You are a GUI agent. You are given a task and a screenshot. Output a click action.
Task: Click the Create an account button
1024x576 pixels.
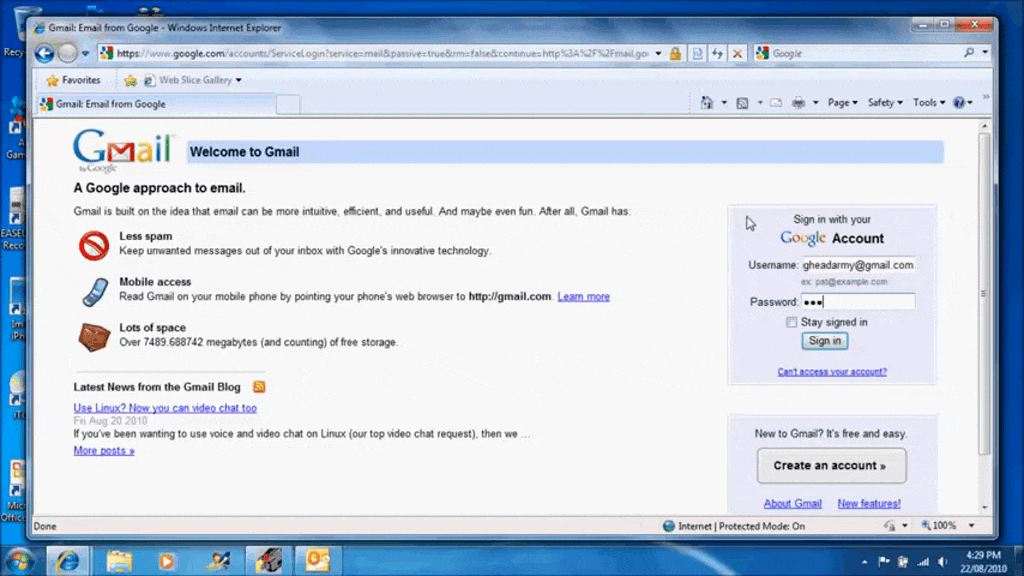[x=831, y=466]
